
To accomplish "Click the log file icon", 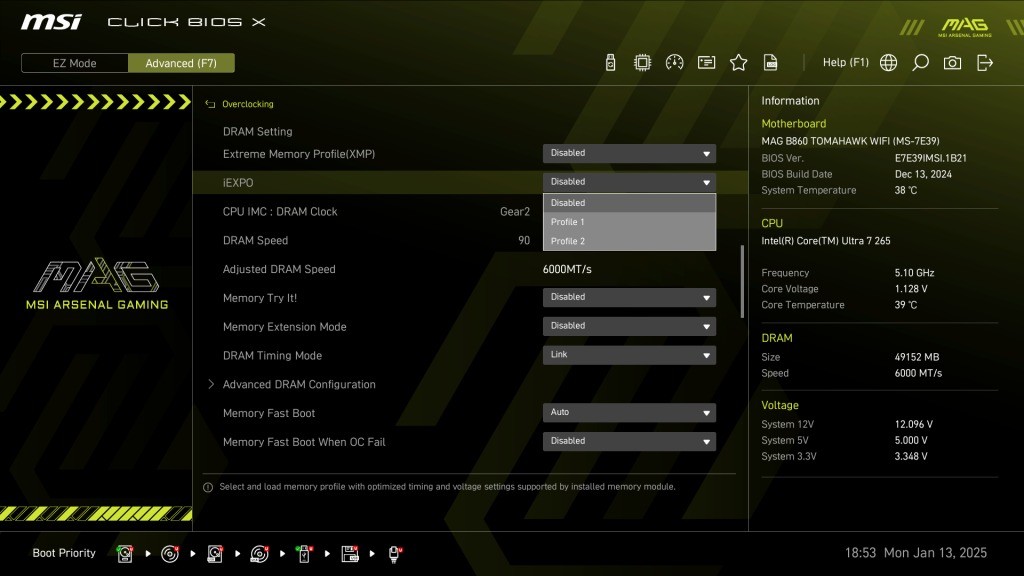I will [770, 63].
